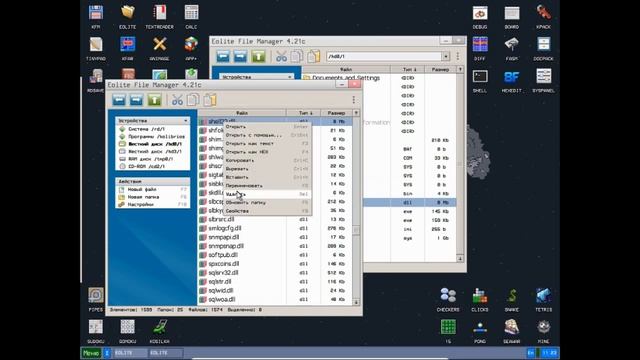Go back in the front Eolite window

click(x=119, y=100)
